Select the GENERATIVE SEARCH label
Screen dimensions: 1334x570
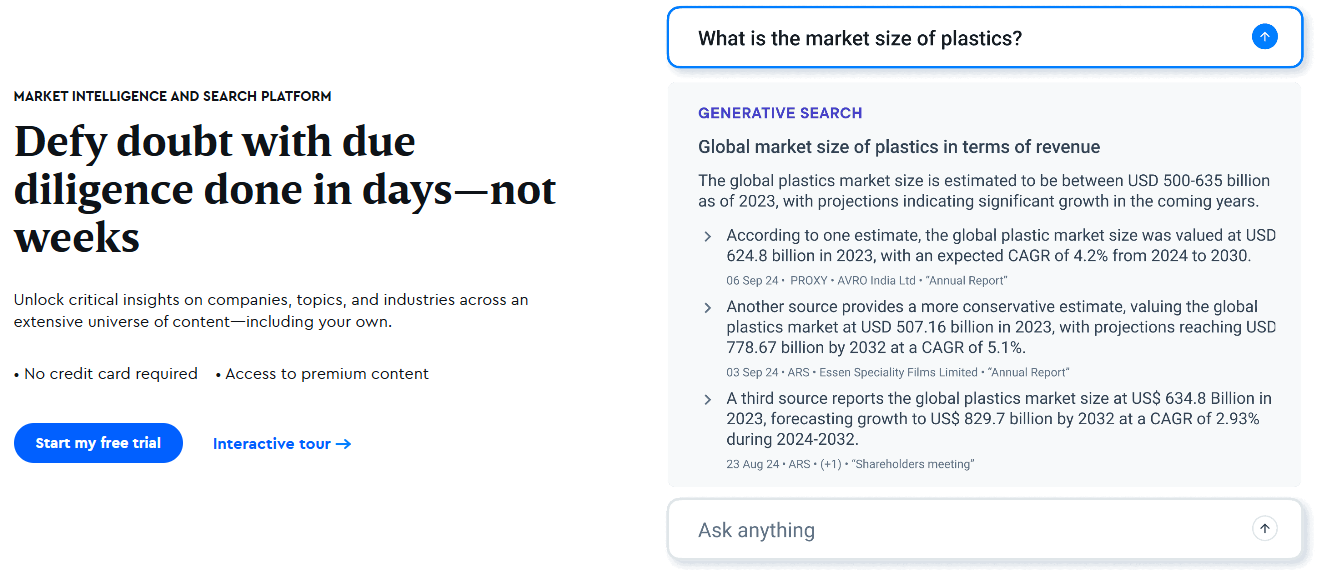point(780,113)
